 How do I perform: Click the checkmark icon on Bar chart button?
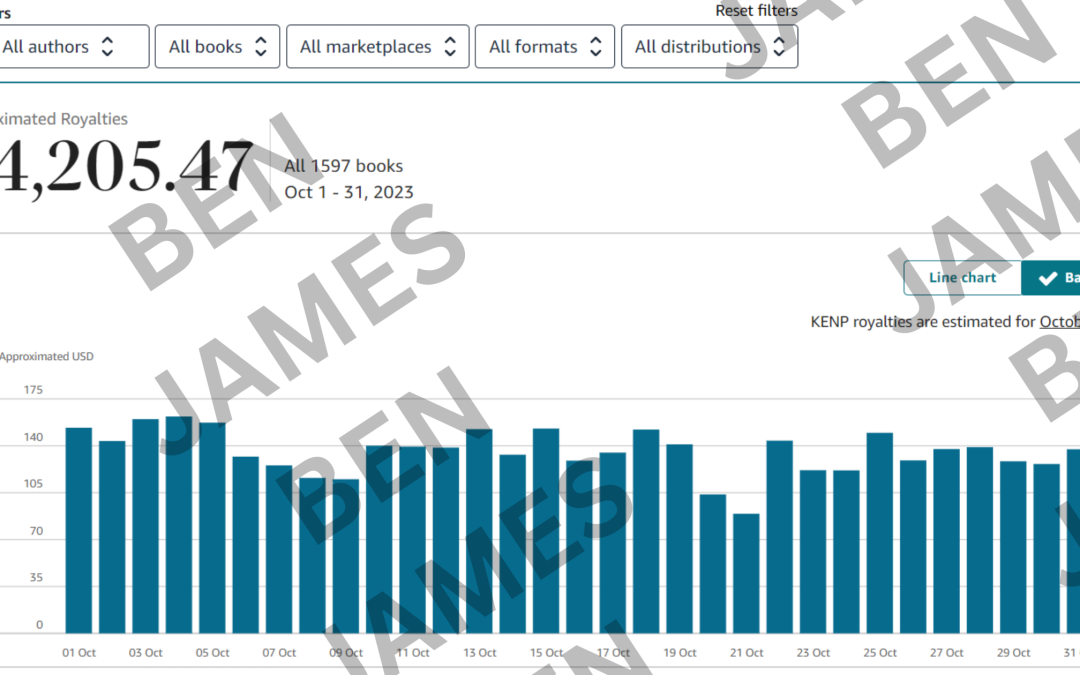point(1046,277)
